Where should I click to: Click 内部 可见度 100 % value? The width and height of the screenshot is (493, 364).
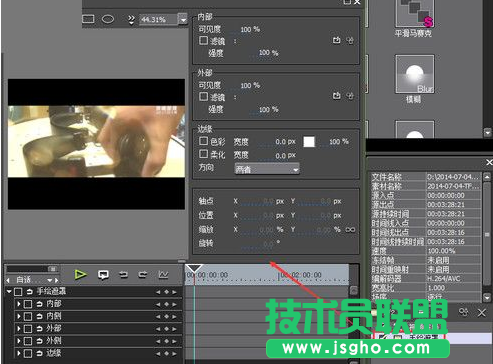coord(250,29)
